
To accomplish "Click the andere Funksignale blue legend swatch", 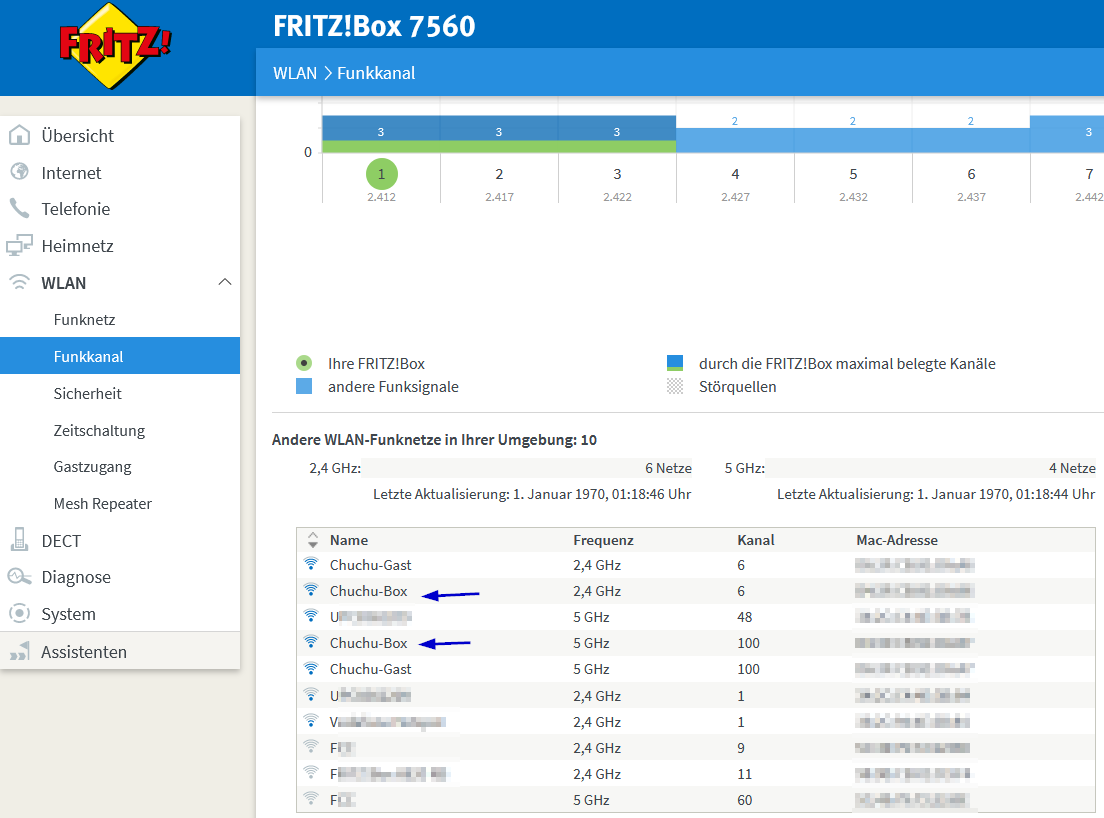I will (303, 386).
